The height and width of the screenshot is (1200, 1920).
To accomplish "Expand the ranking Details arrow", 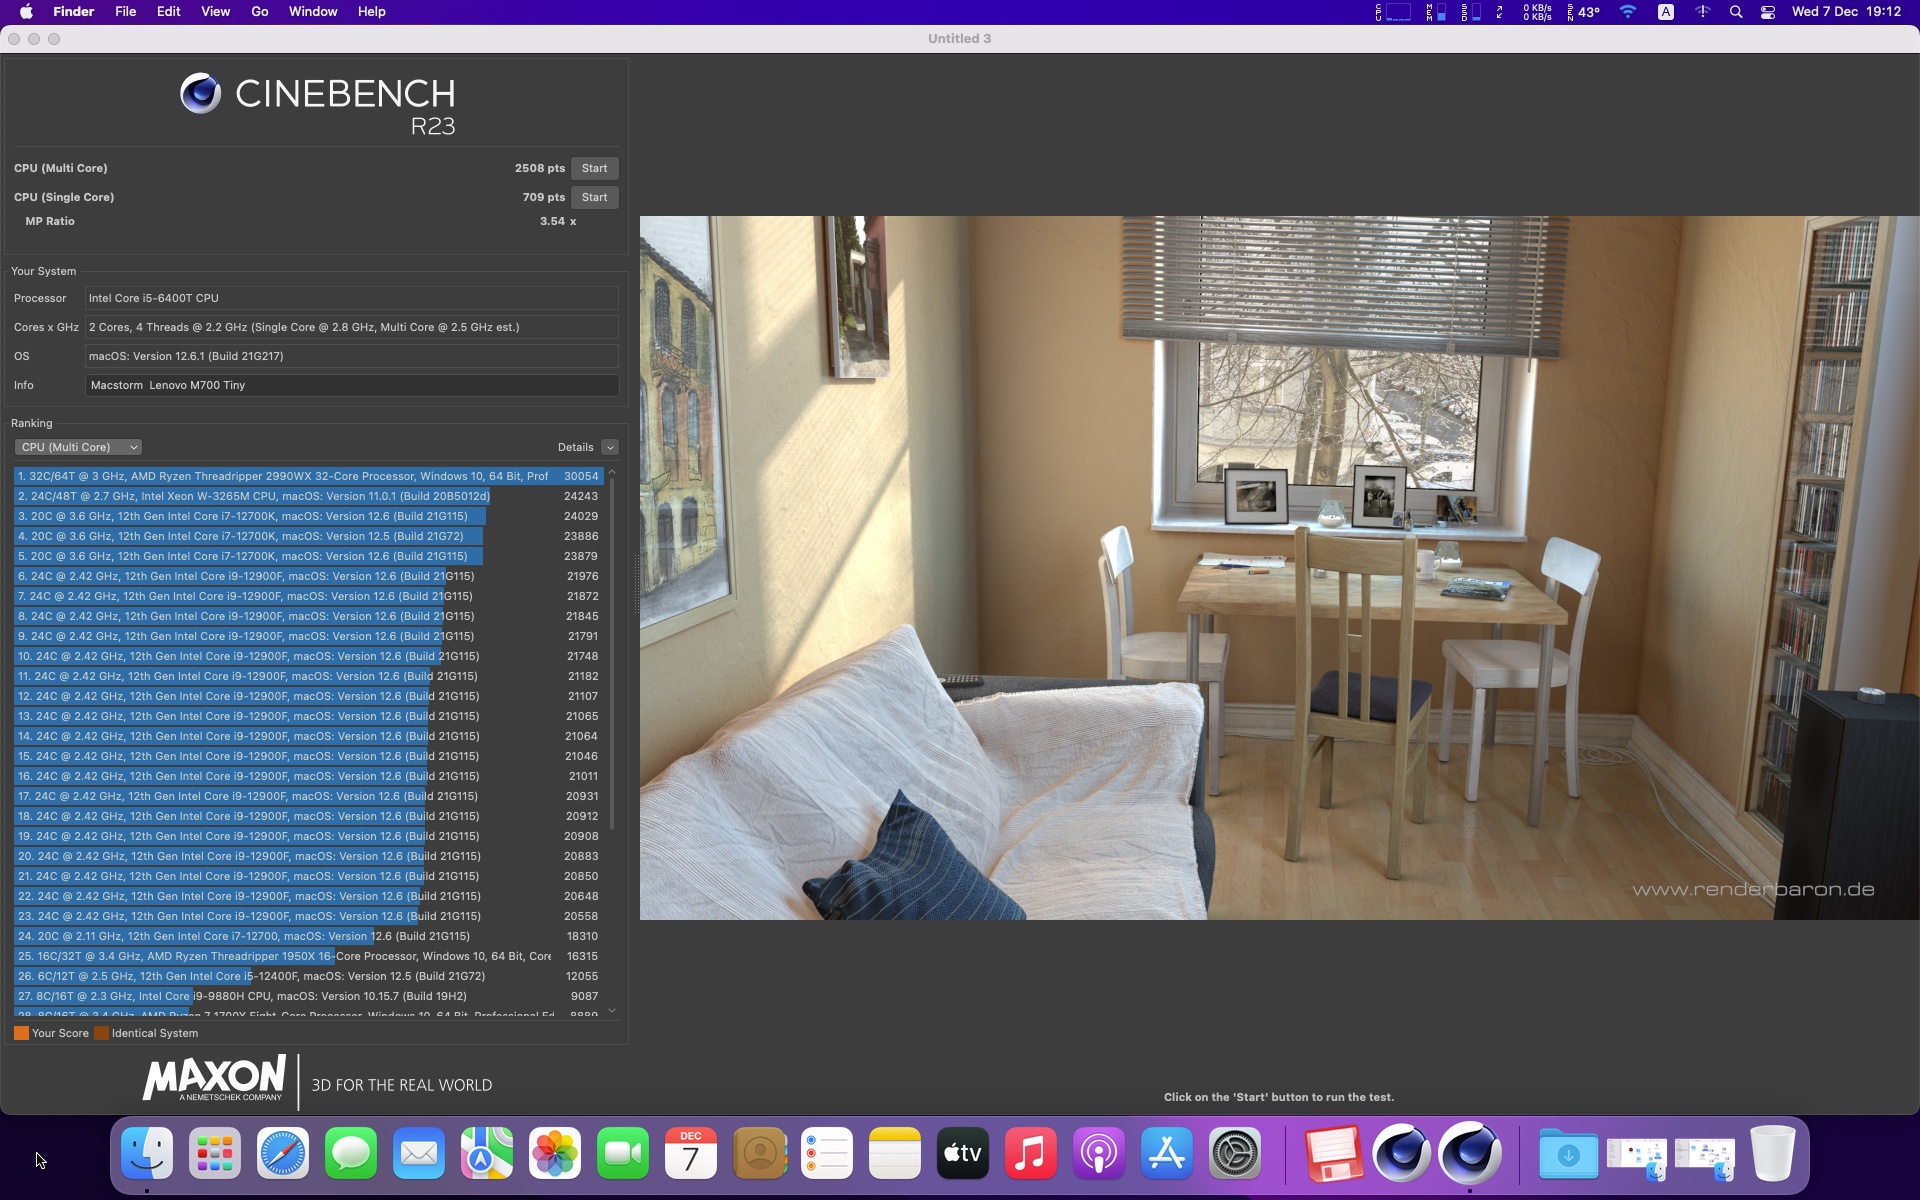I will point(610,447).
